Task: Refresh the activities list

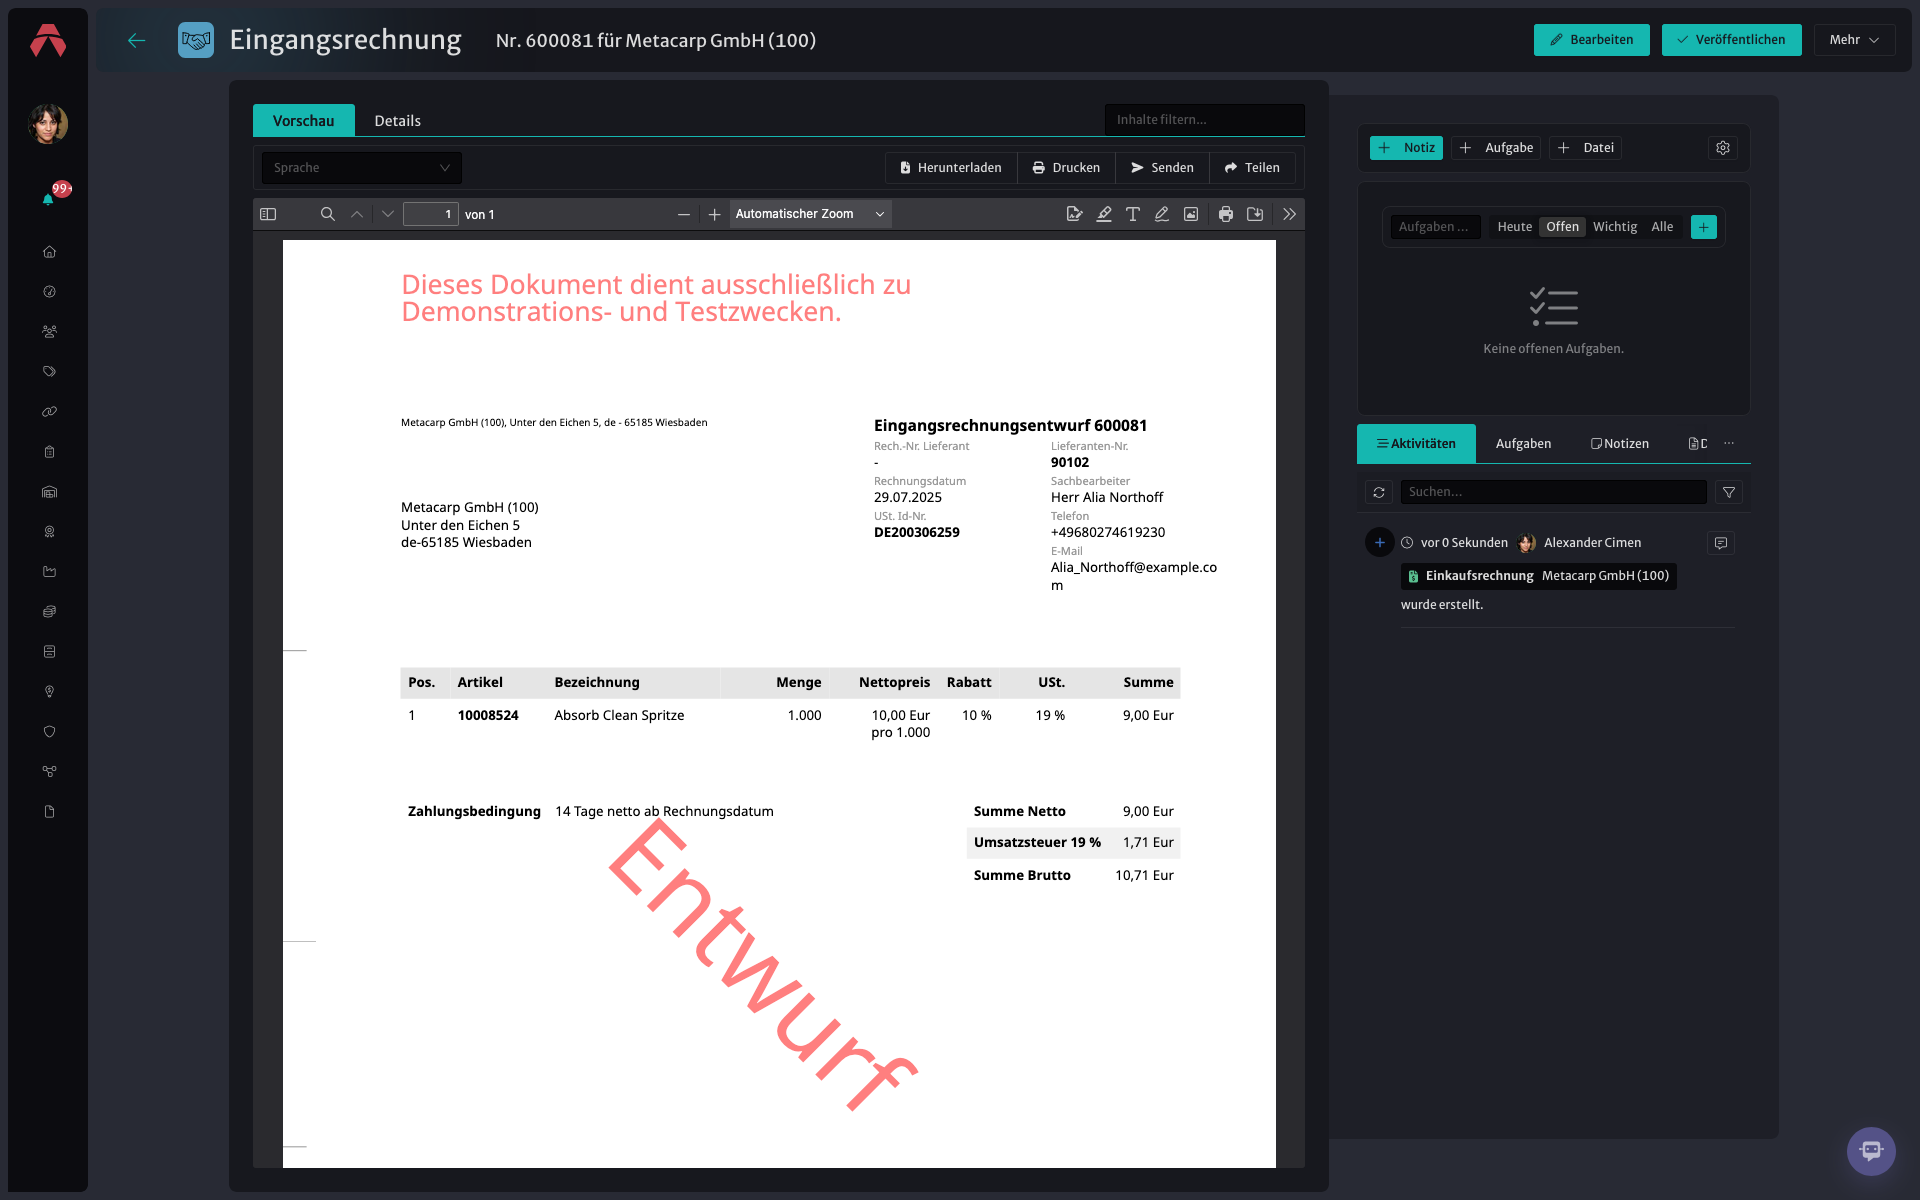Action: [x=1379, y=492]
